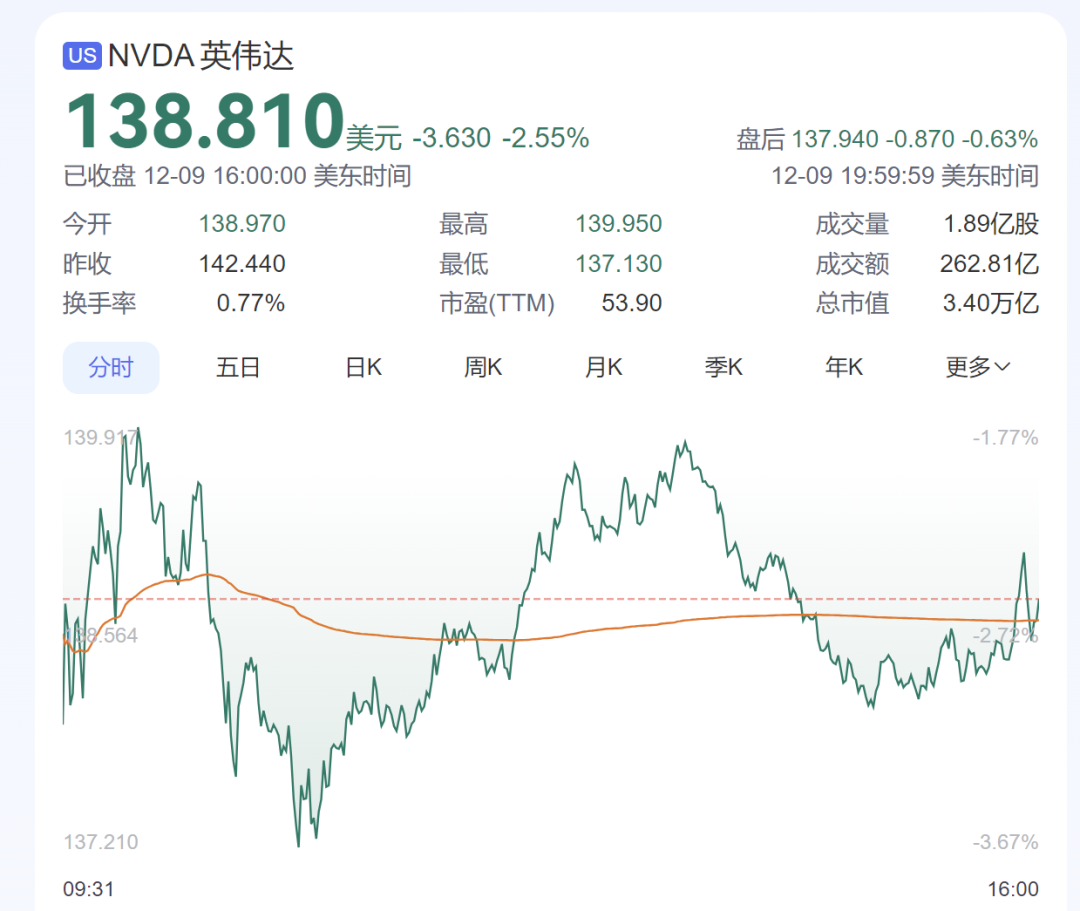Click the 最高 high value 139.950

pos(619,224)
